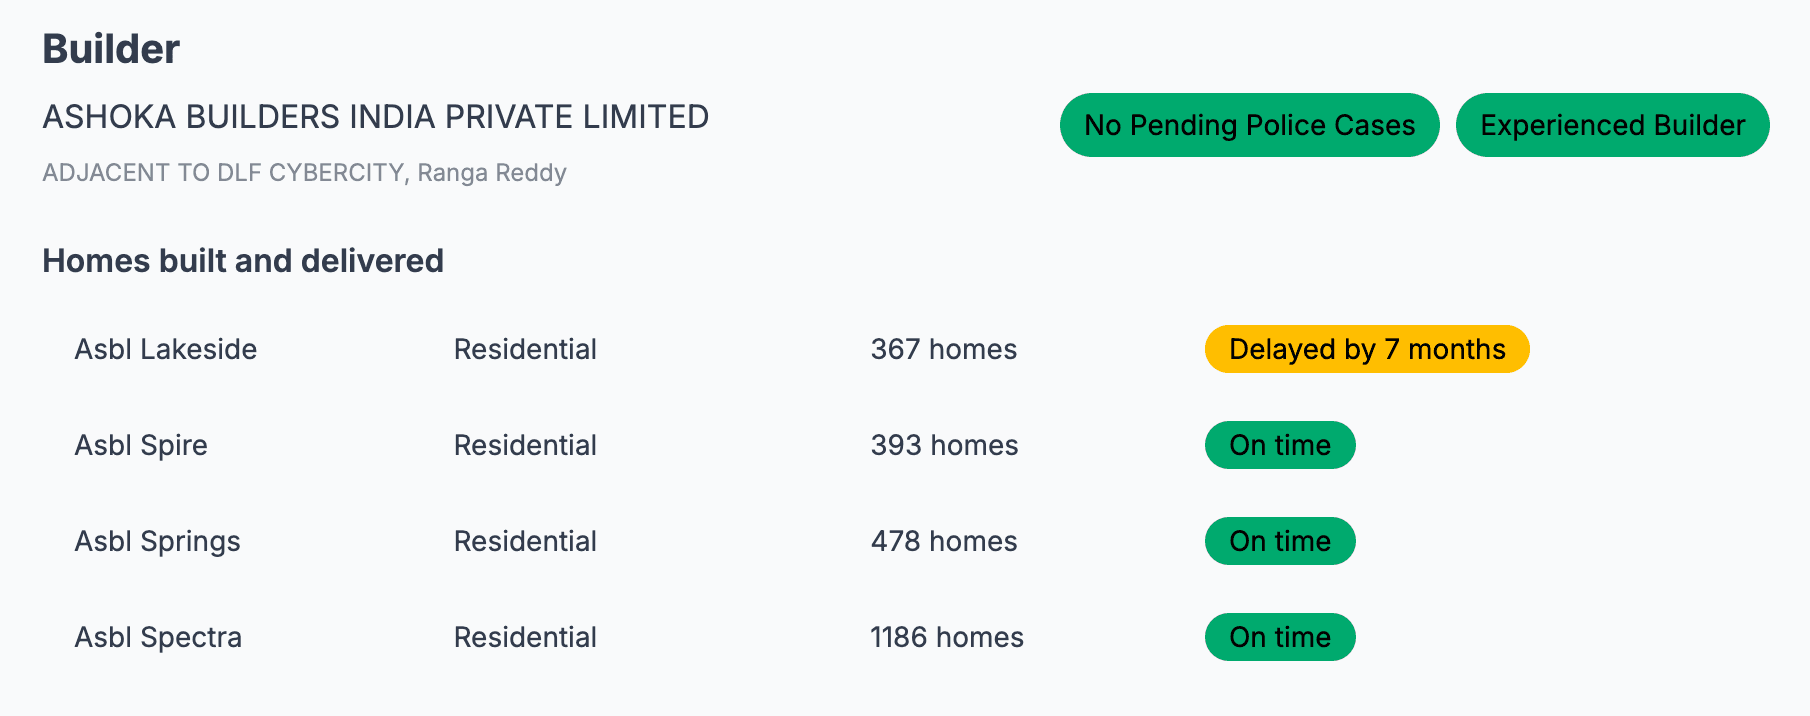
Task: Click the Builder section heading
Action: (x=111, y=49)
